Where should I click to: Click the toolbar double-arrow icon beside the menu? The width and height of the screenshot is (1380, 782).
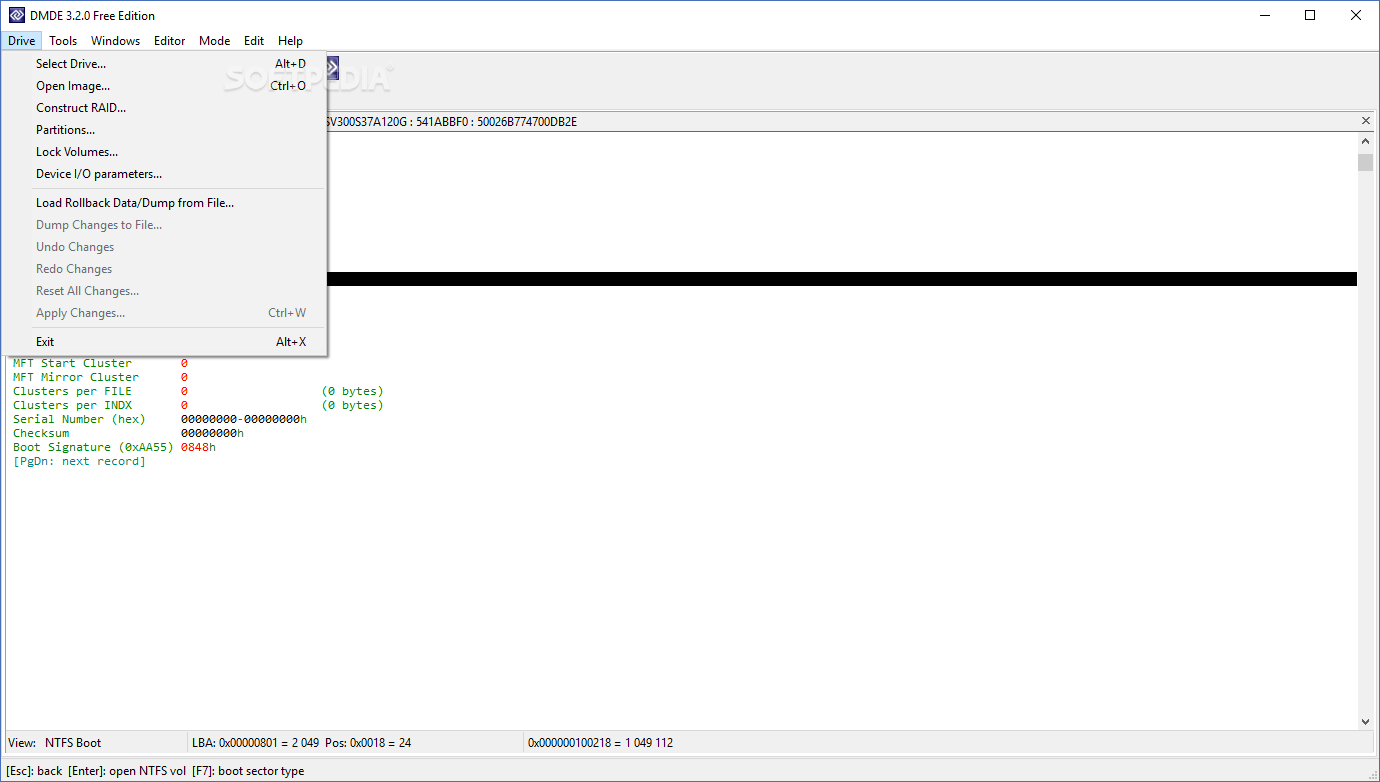click(332, 68)
